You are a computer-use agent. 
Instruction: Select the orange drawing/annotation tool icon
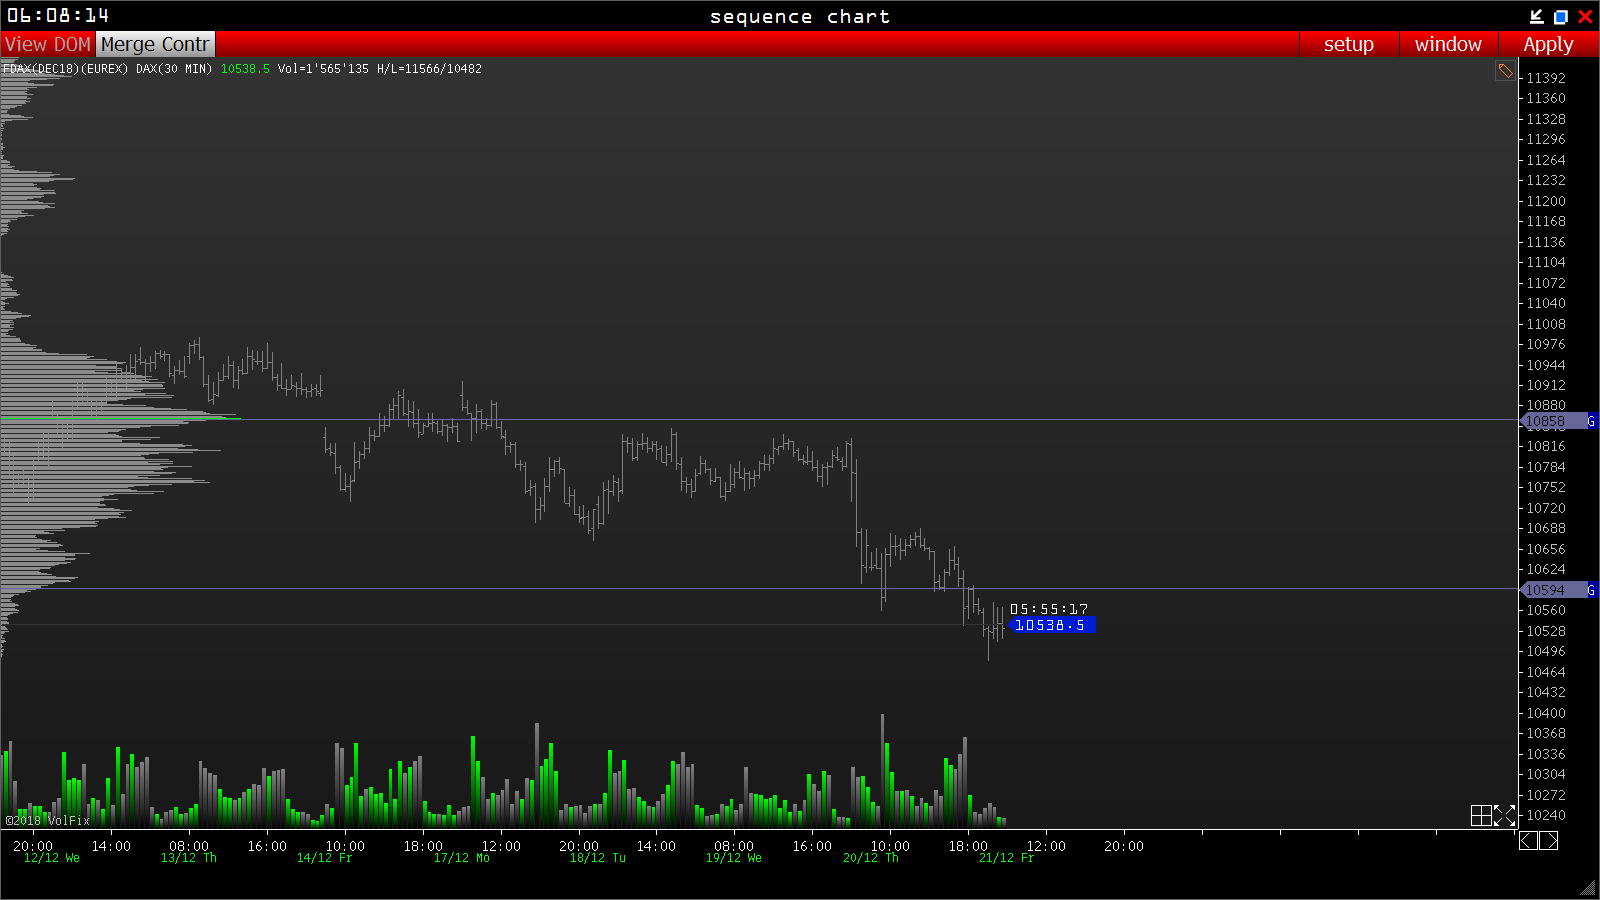[1505, 70]
